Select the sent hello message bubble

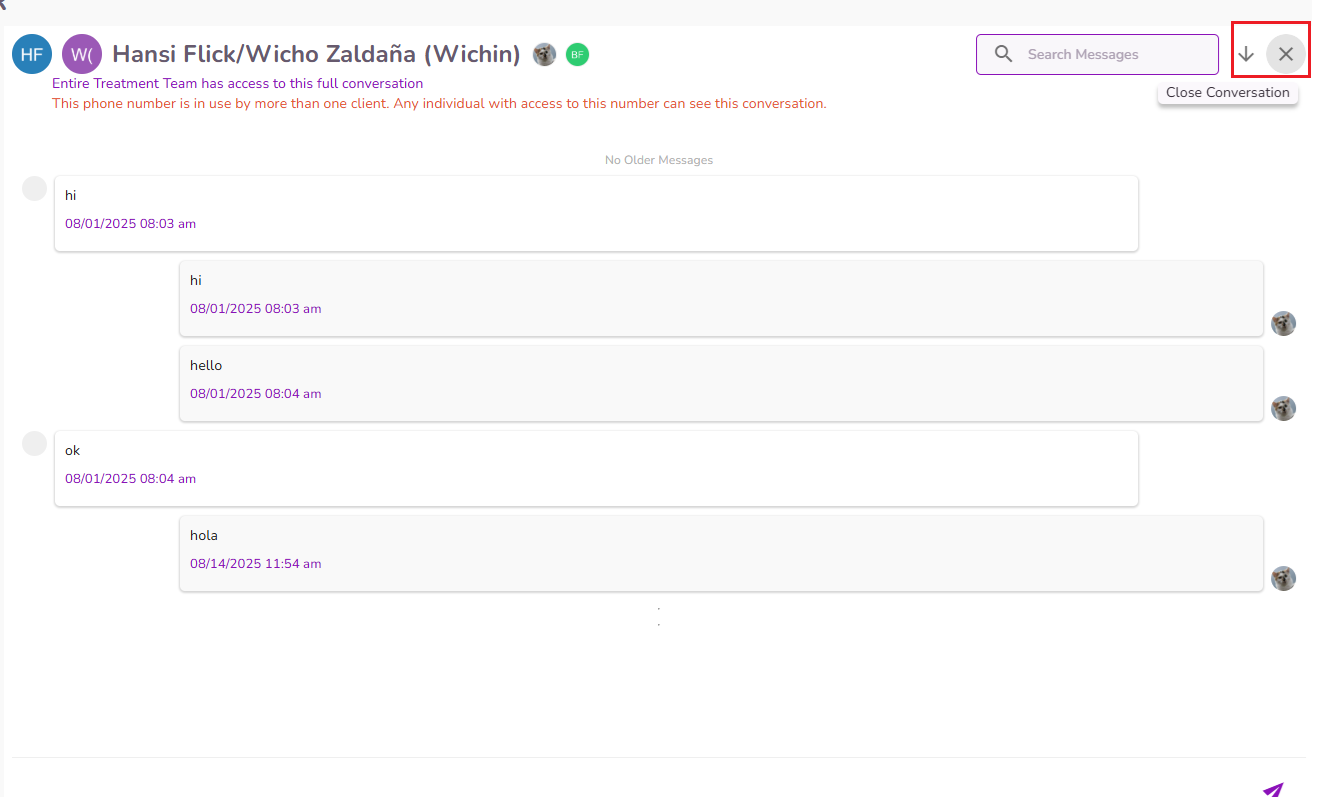[721, 383]
